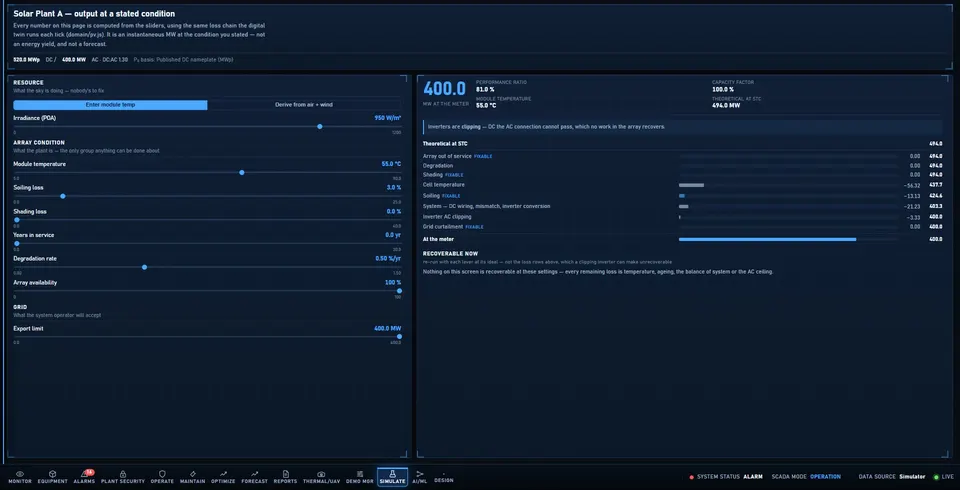Click the System DC wiring mismatch row label
Image resolution: width=960 pixels, height=490 pixels.
click(486, 206)
